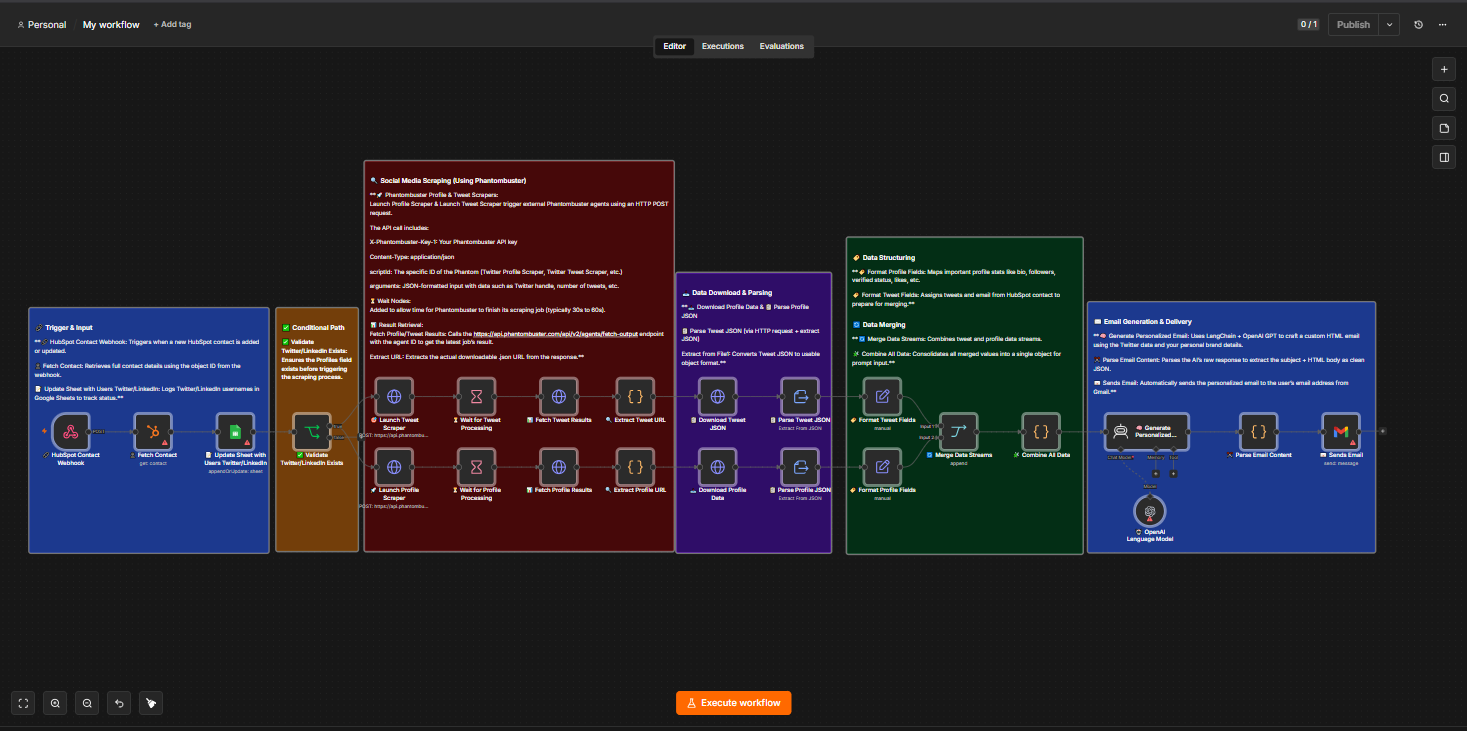The height and width of the screenshot is (731, 1467).
Task: Toggle the side panel icon
Action: click(x=1444, y=157)
